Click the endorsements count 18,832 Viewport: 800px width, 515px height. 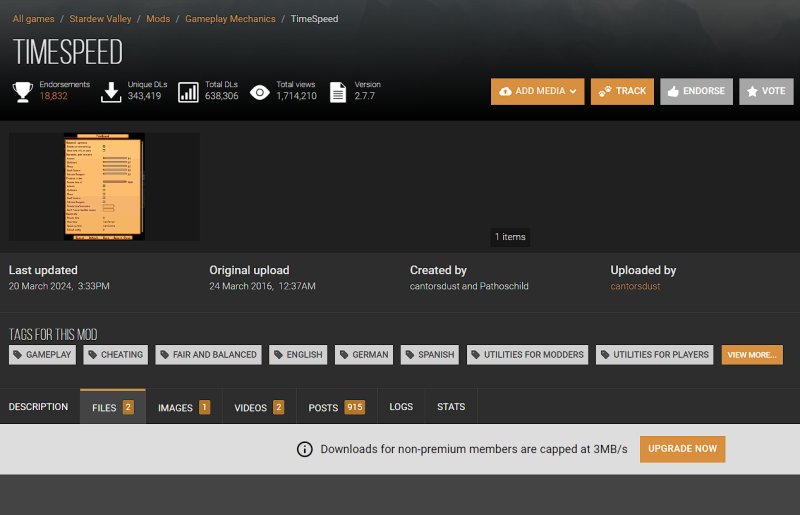pos(54,96)
